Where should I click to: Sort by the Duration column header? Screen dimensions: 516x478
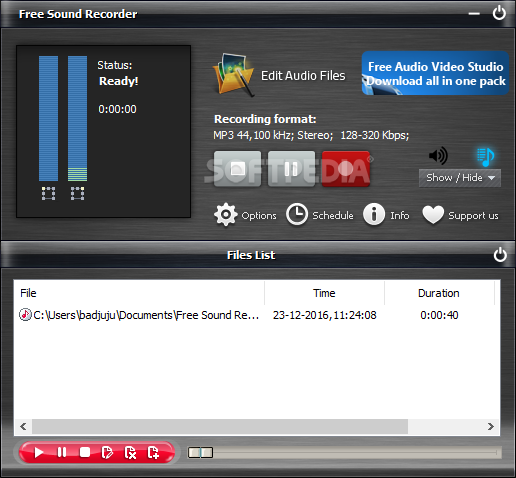pos(439,293)
